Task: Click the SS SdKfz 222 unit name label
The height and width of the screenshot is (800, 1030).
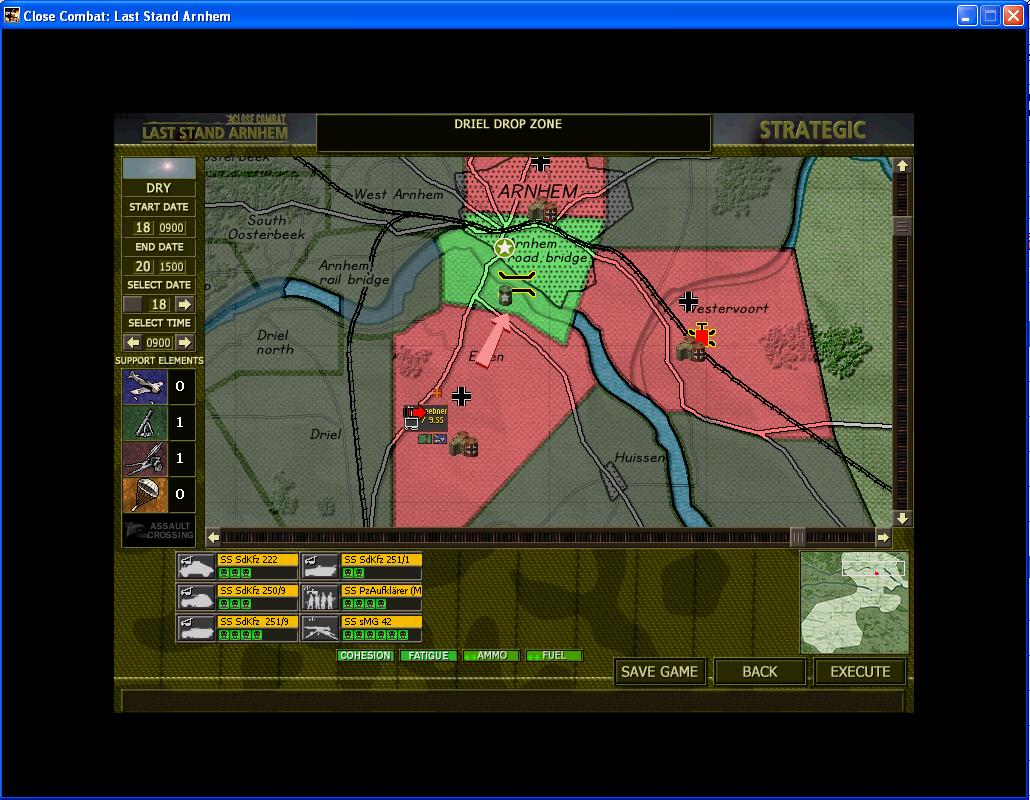Action: pos(257,560)
